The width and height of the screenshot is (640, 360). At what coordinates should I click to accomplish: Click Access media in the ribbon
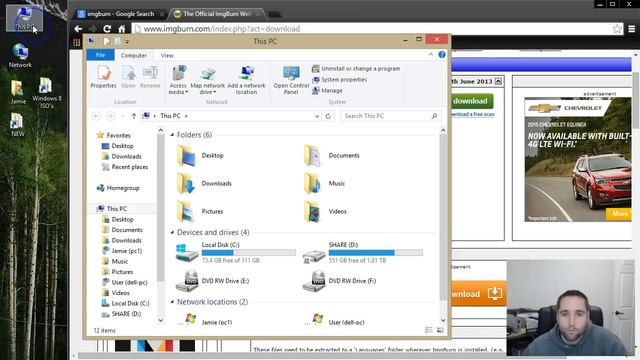[178, 80]
